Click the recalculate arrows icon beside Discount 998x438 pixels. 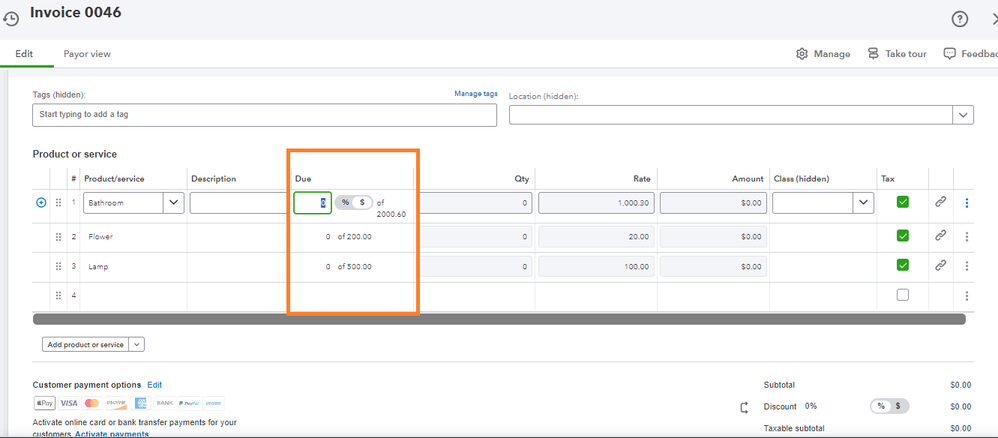[x=744, y=407]
